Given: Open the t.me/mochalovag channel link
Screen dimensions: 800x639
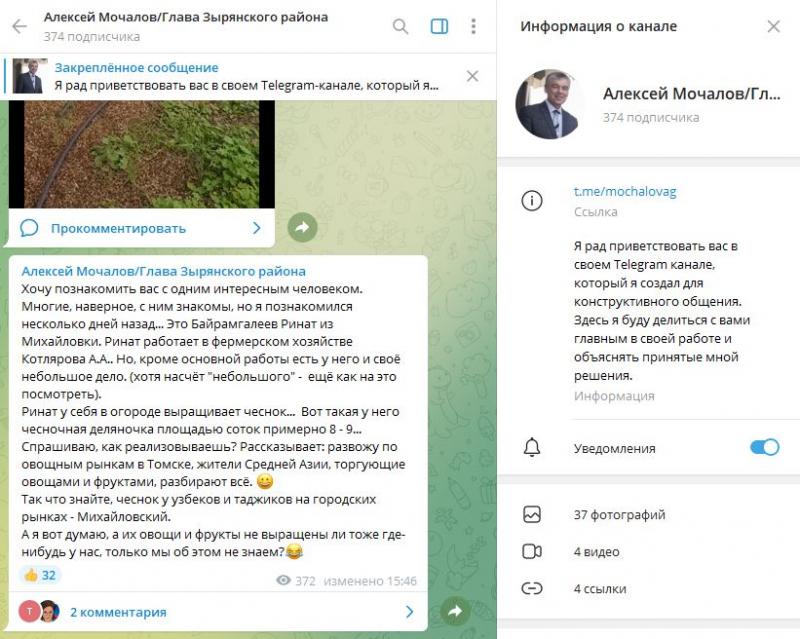Looking at the screenshot, I should pyautogui.click(x=625, y=191).
